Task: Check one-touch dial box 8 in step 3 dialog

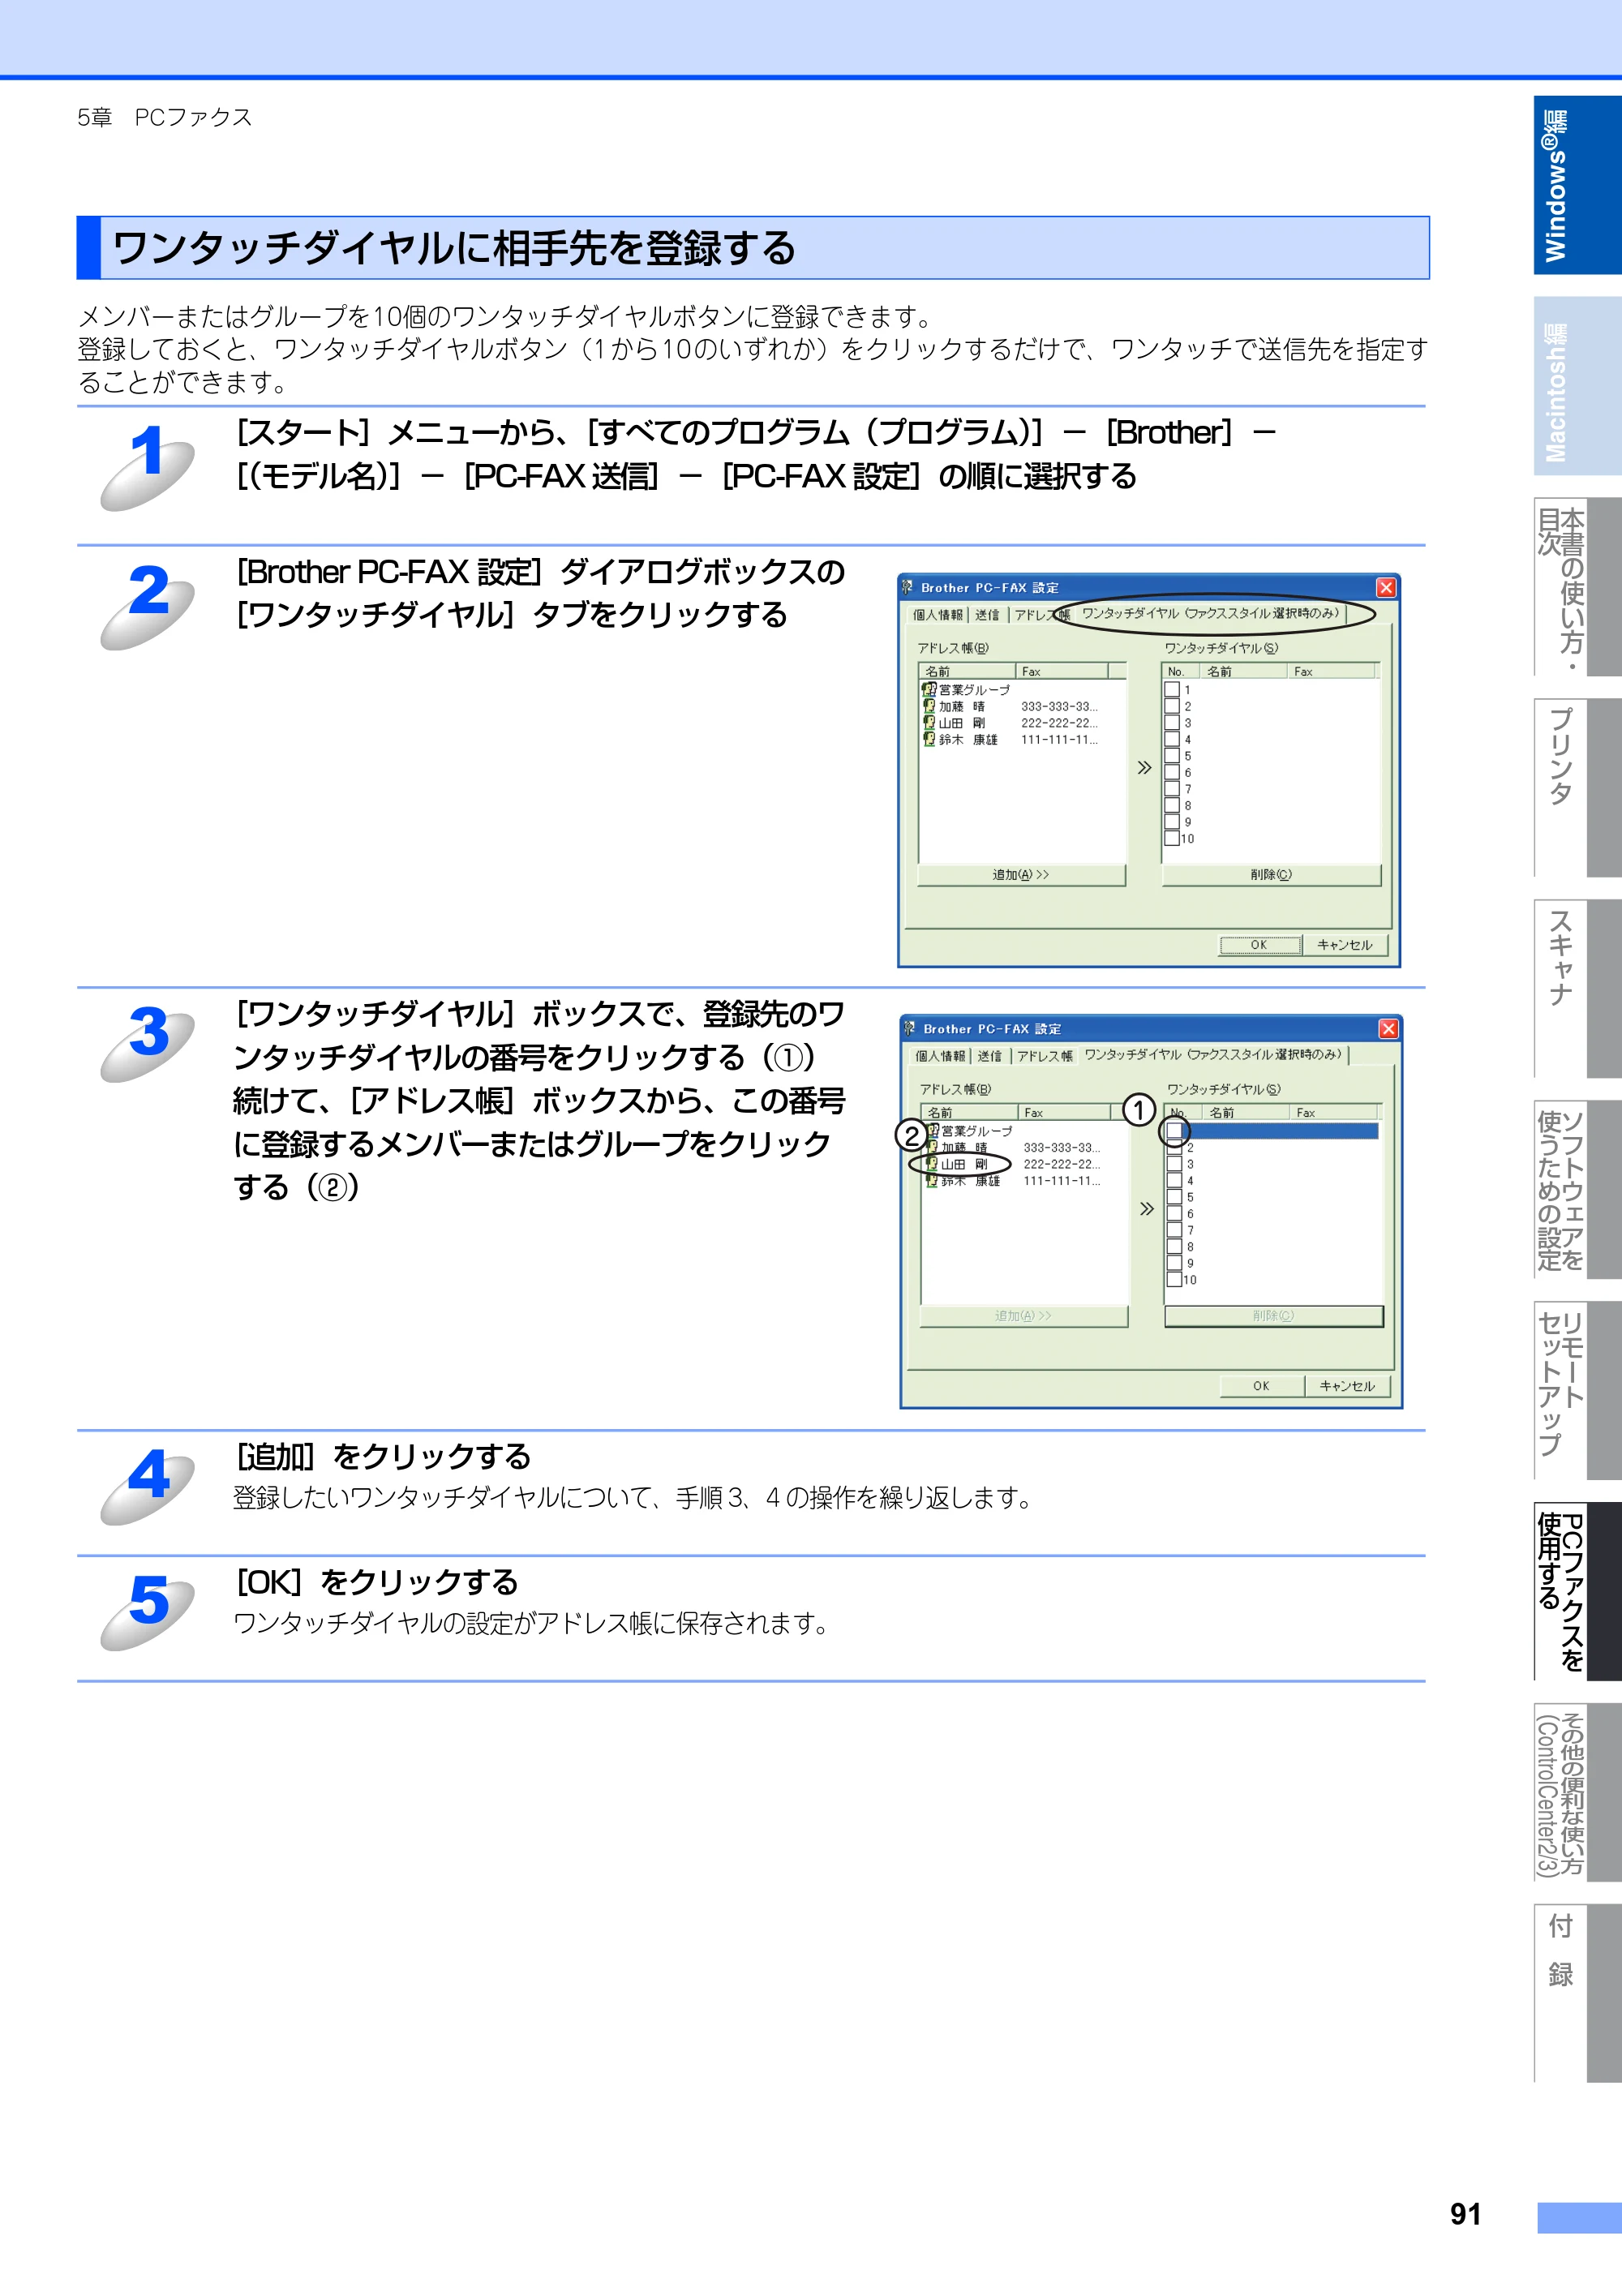Action: (x=1175, y=1246)
